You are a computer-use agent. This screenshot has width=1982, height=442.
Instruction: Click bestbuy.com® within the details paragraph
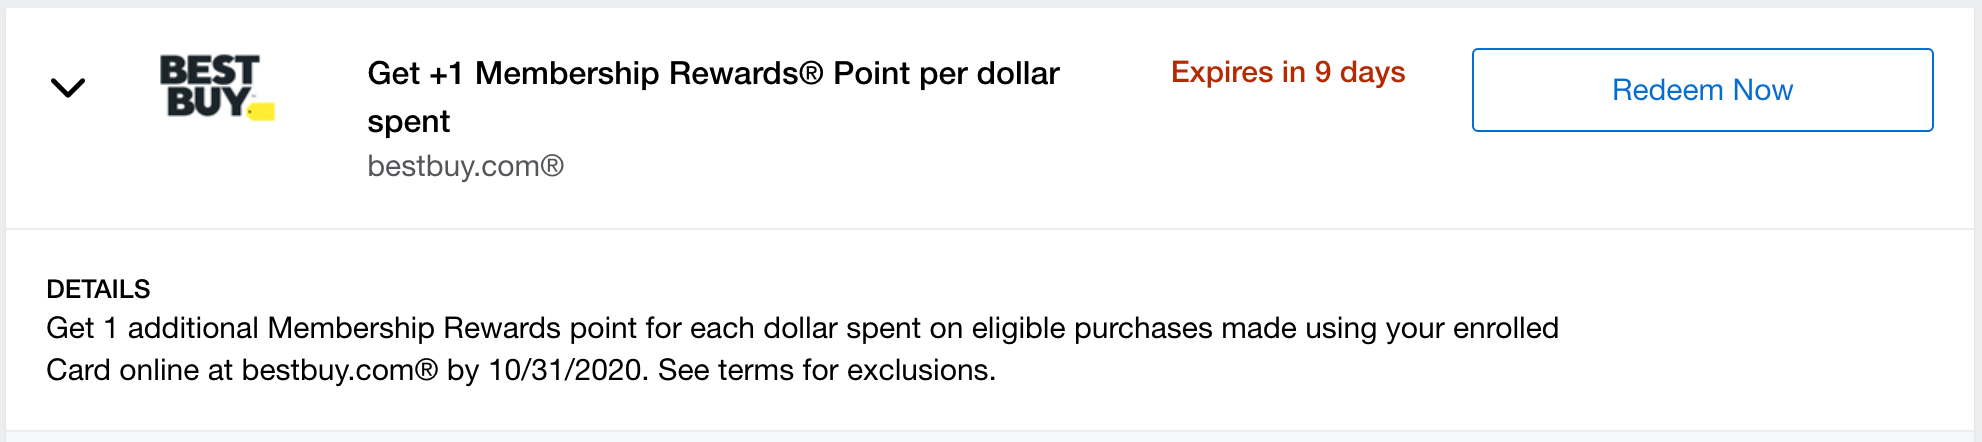click(x=340, y=370)
